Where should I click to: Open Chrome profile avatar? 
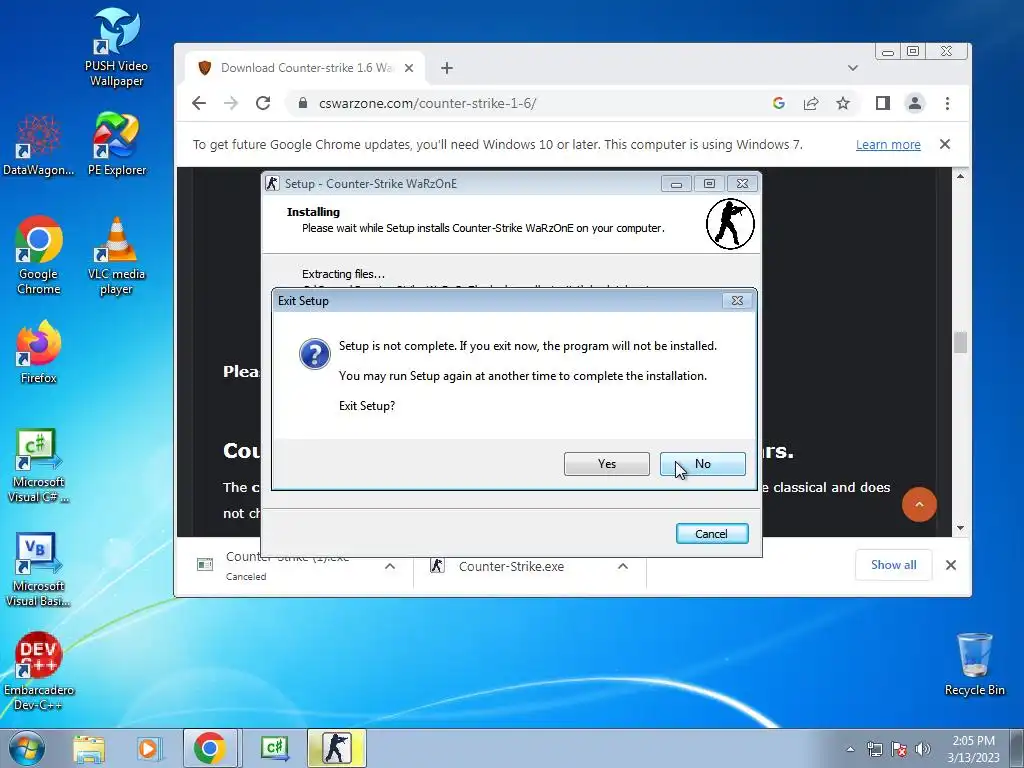click(x=915, y=103)
